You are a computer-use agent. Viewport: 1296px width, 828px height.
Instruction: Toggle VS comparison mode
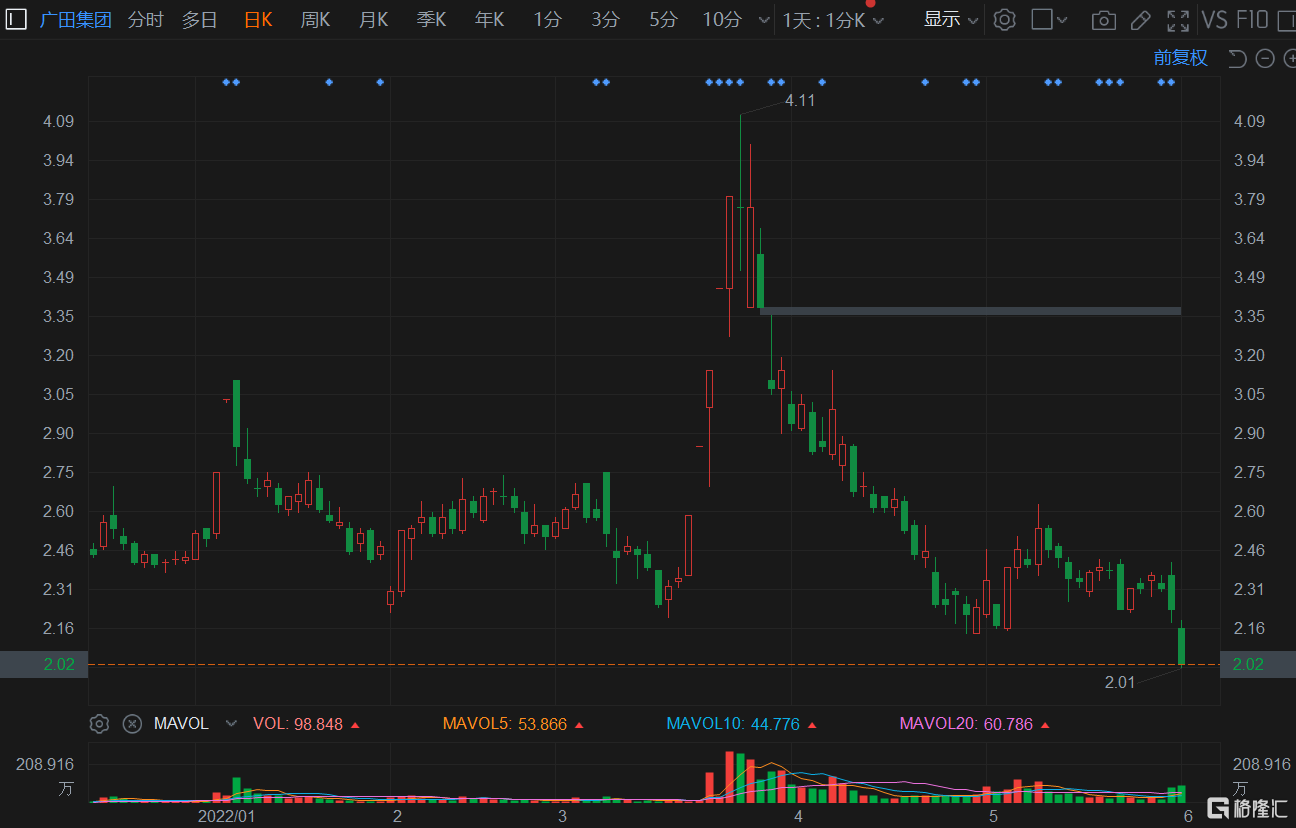click(1215, 20)
